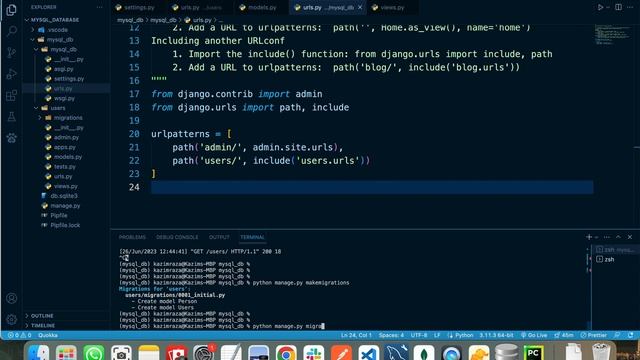Click errors and warnings count in status bar

[19, 335]
